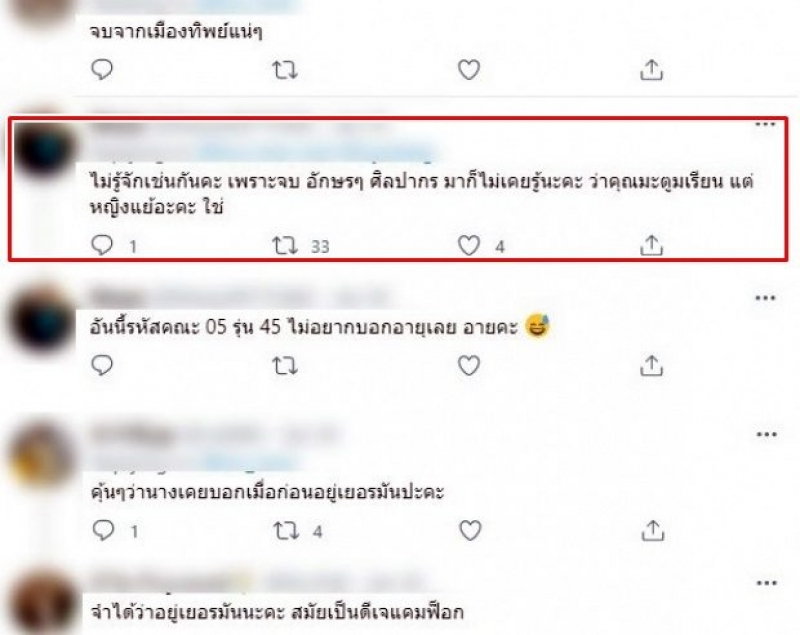Share the เมืองทิพย์แน่ๆ tweet
This screenshot has width=800, height=635.
(x=652, y=70)
